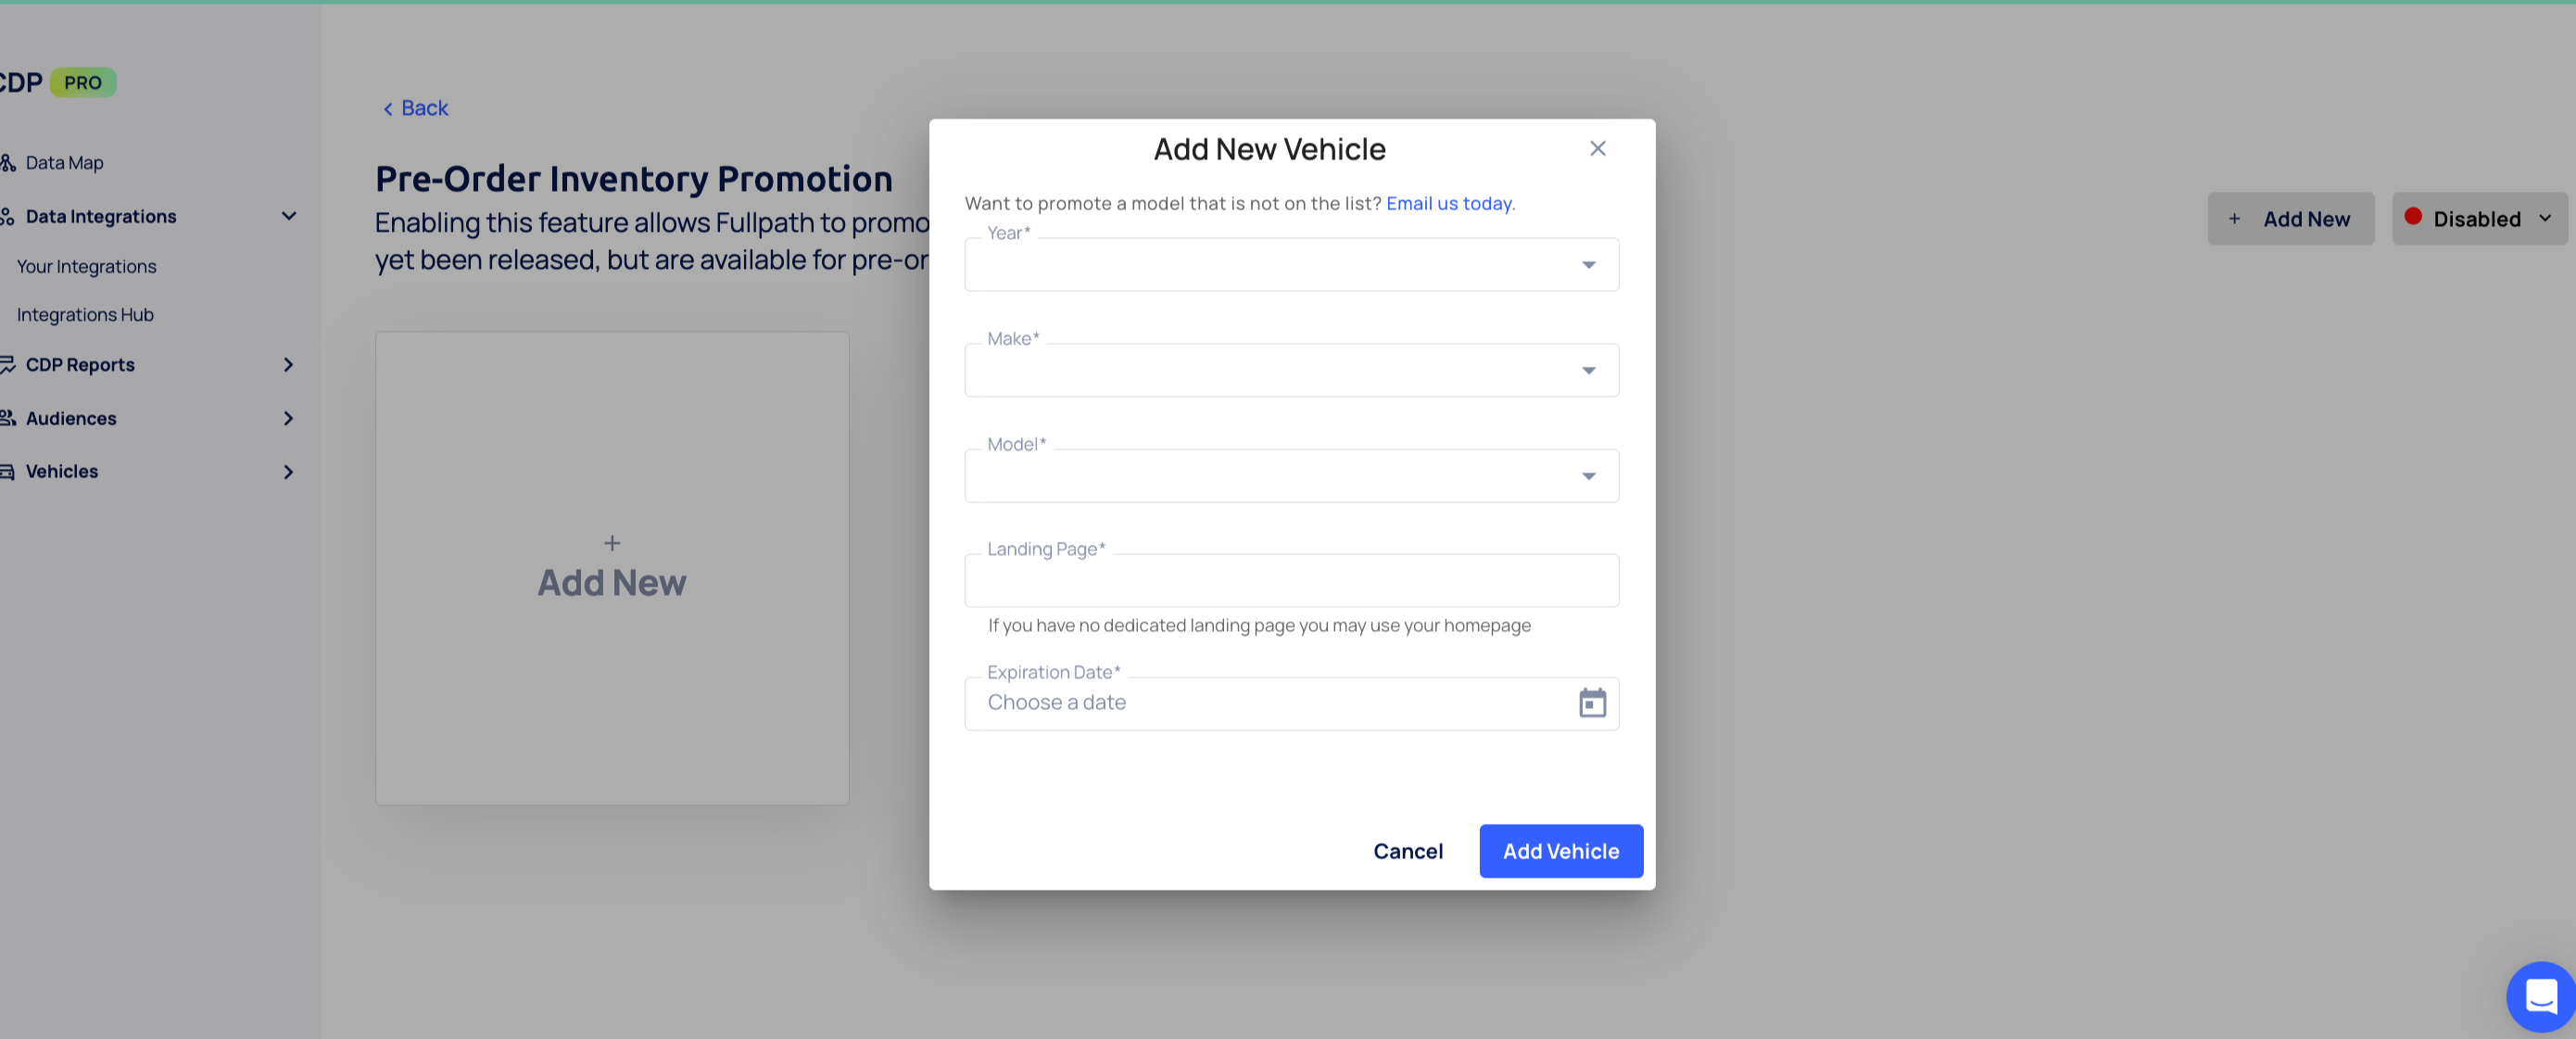This screenshot has width=2576, height=1039.
Task: Open Your Integrations menu item
Action: tap(87, 267)
